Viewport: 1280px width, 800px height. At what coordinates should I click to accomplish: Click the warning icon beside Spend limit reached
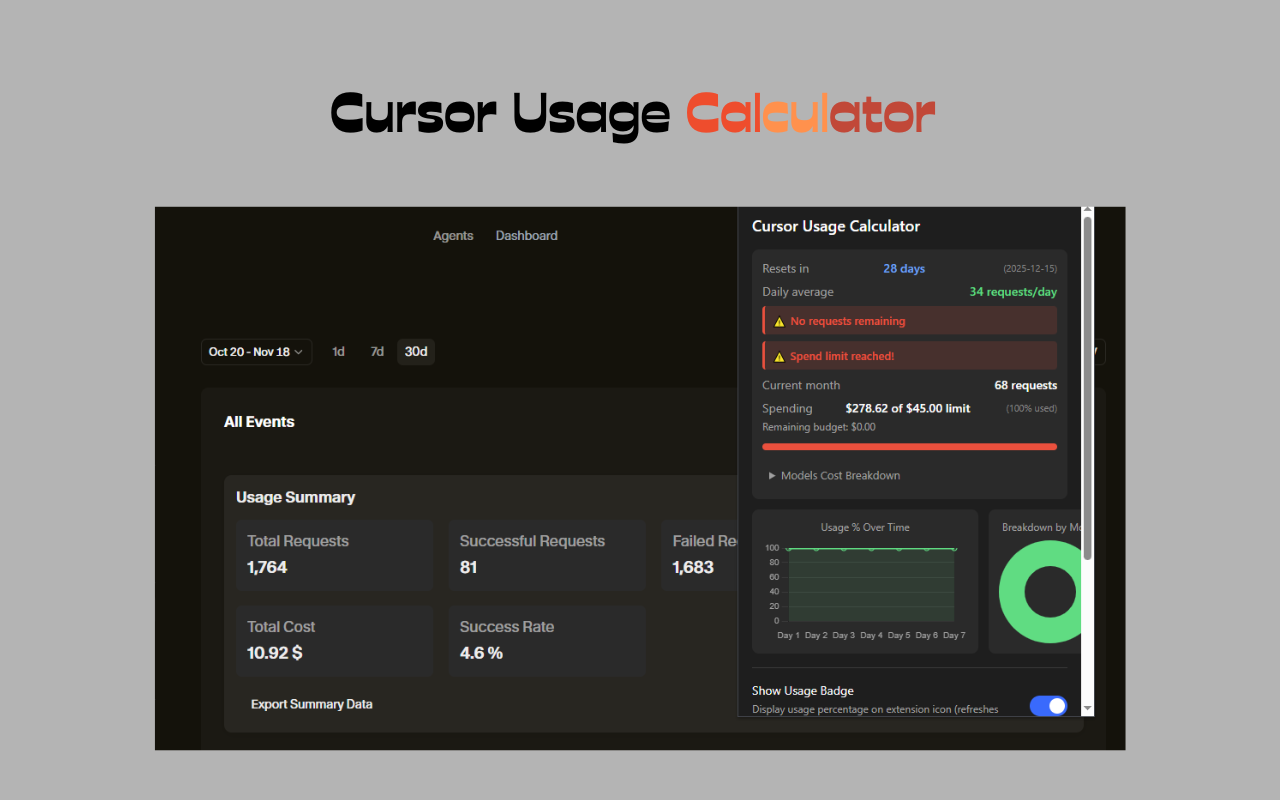tap(779, 355)
